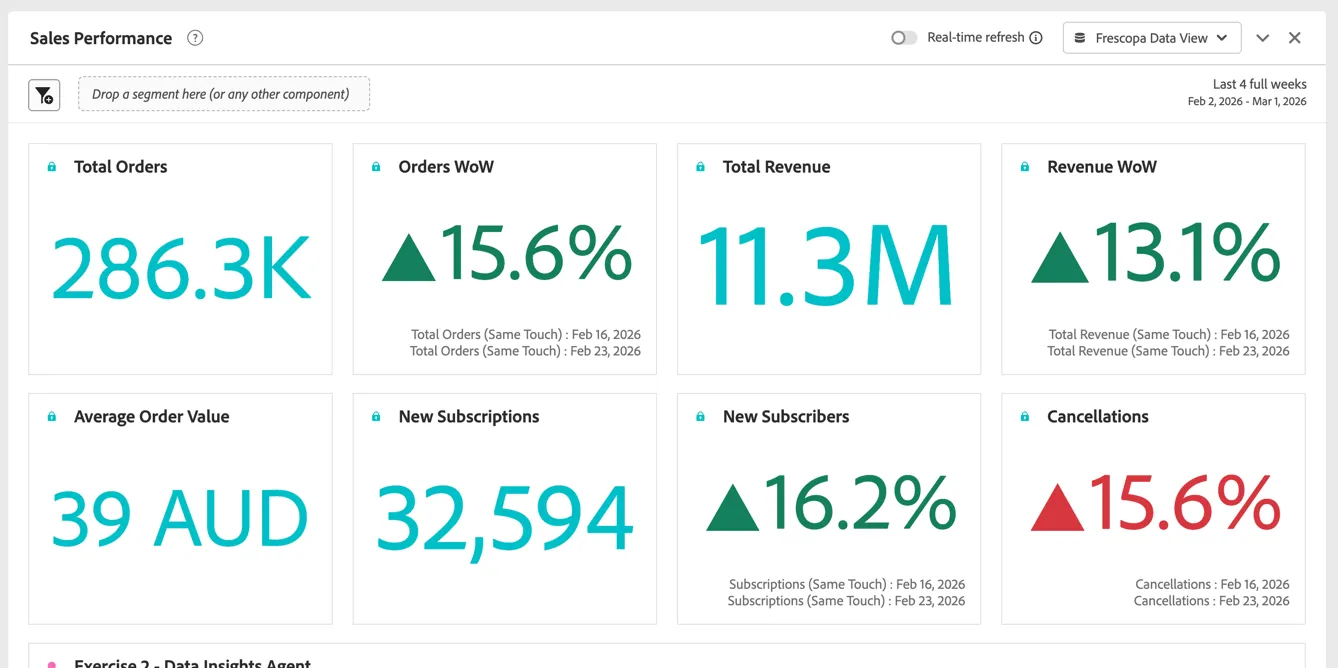Image resolution: width=1338 pixels, height=668 pixels.
Task: Click the Cancellations Feb 23, 2026 legend line
Action: pos(1212,601)
